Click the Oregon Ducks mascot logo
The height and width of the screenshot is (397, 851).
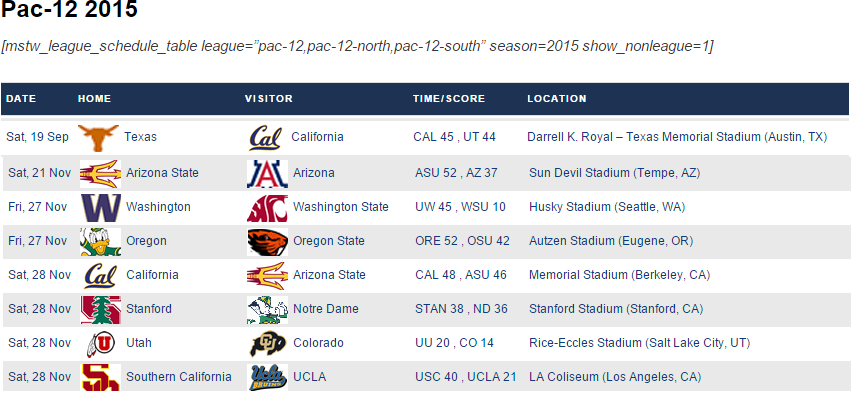[100, 242]
